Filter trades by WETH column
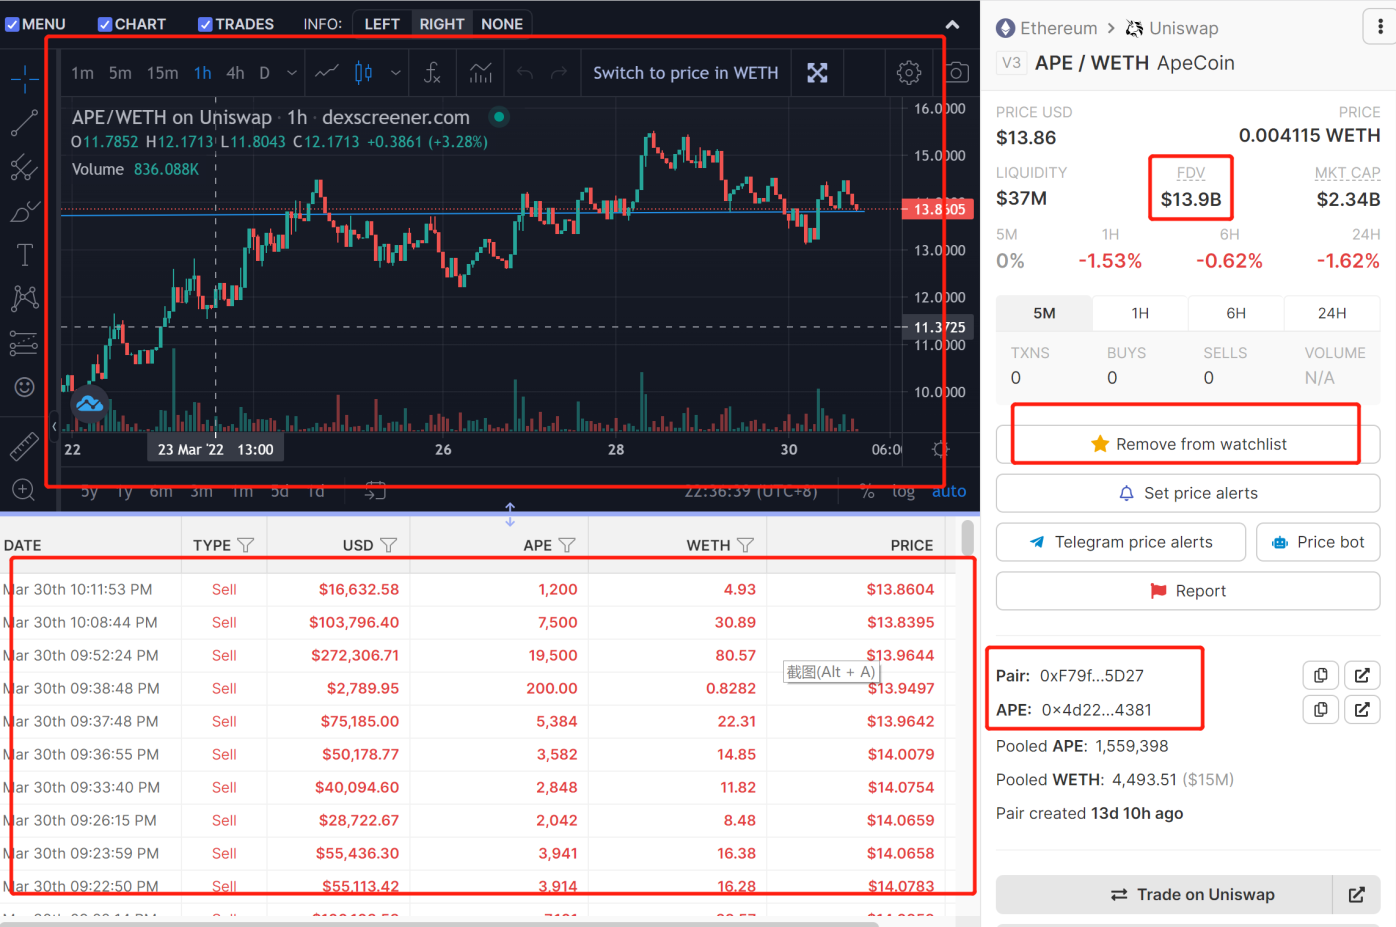The width and height of the screenshot is (1396, 927). coord(745,545)
